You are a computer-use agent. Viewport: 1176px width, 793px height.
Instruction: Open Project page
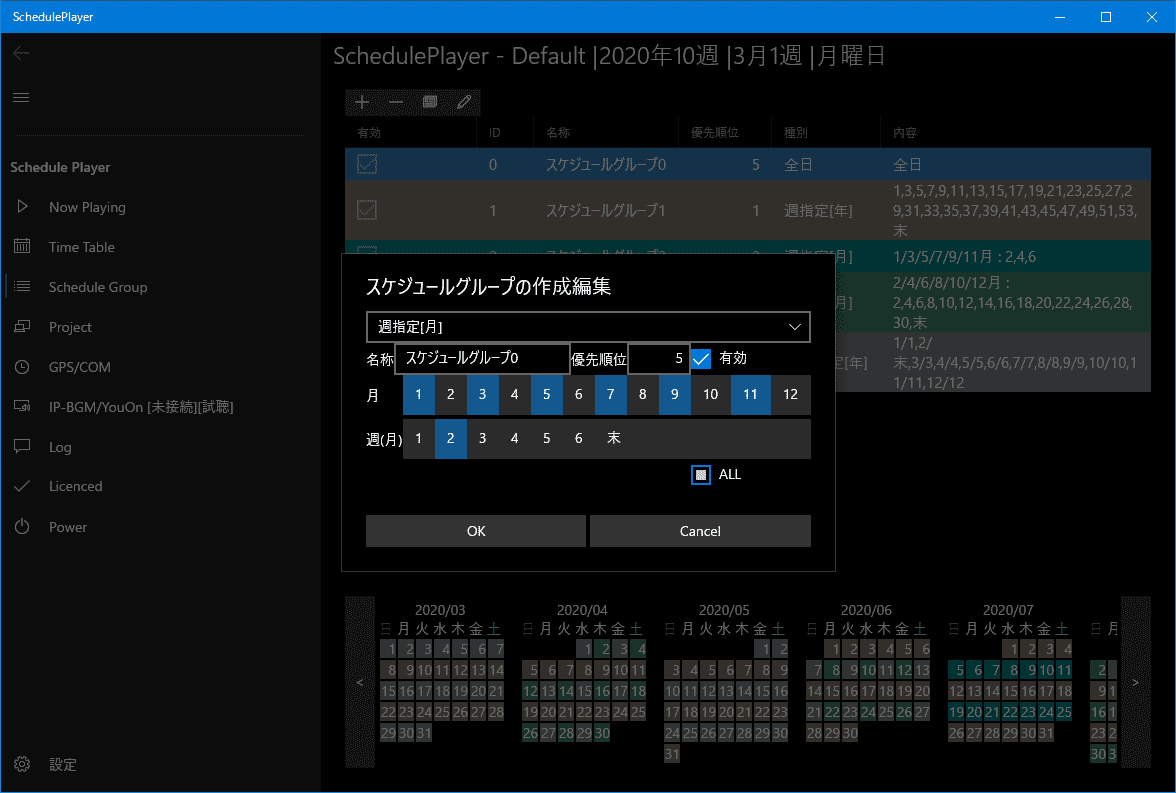(70, 327)
